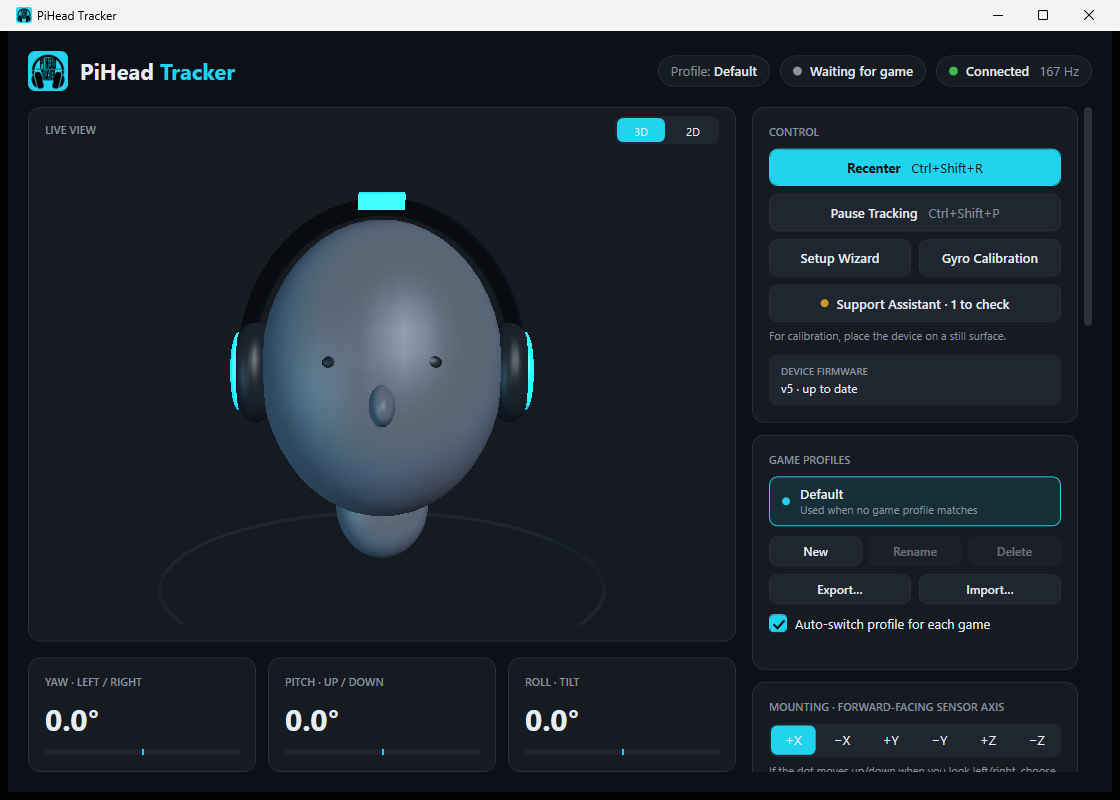Click the cyan sensor block atop the headband

381,201
